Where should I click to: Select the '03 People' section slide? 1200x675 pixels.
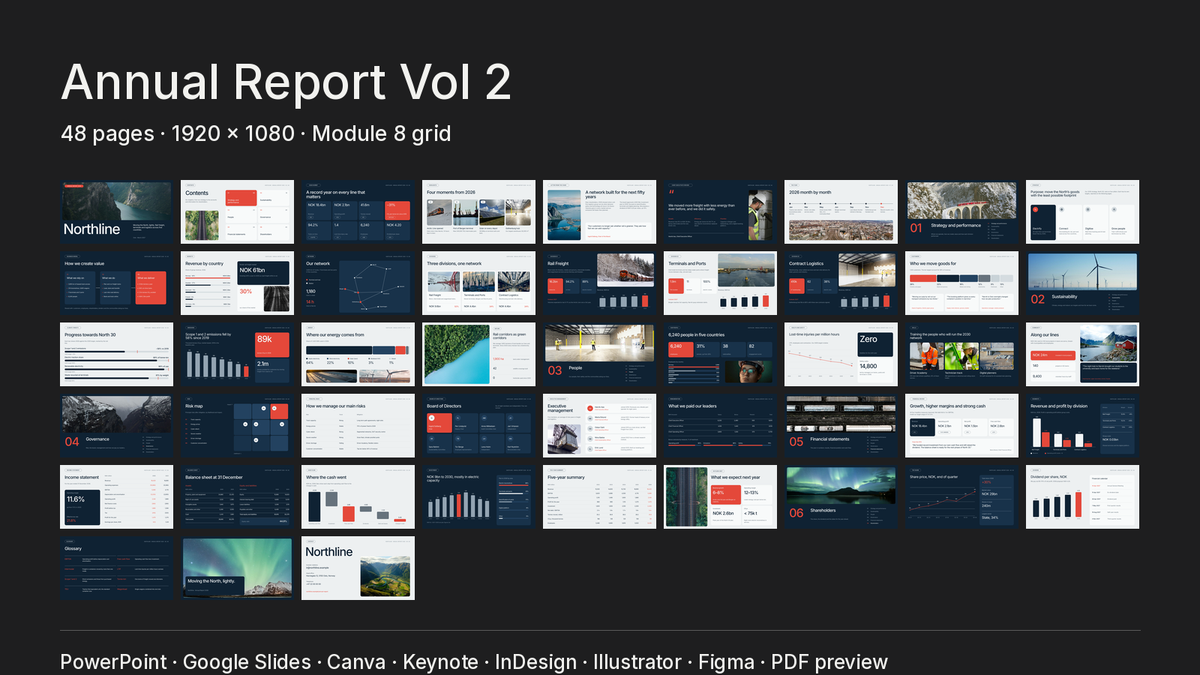pyautogui.click(x=600, y=354)
